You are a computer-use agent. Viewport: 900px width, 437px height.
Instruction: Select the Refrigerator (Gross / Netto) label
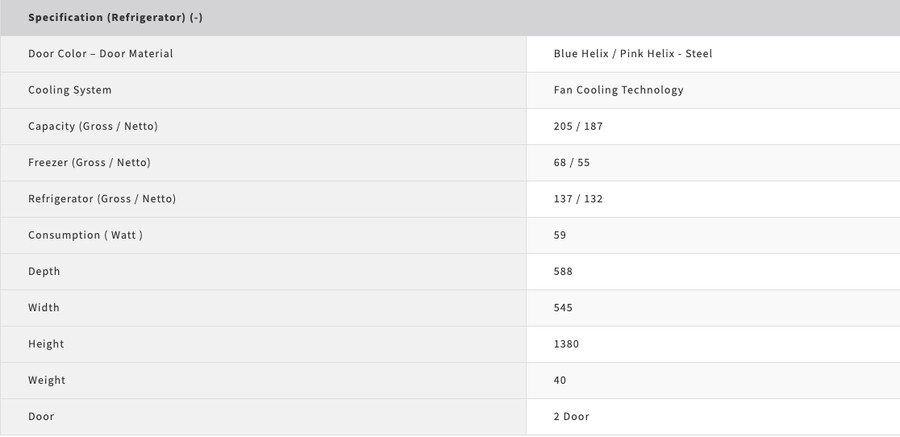[x=102, y=199]
